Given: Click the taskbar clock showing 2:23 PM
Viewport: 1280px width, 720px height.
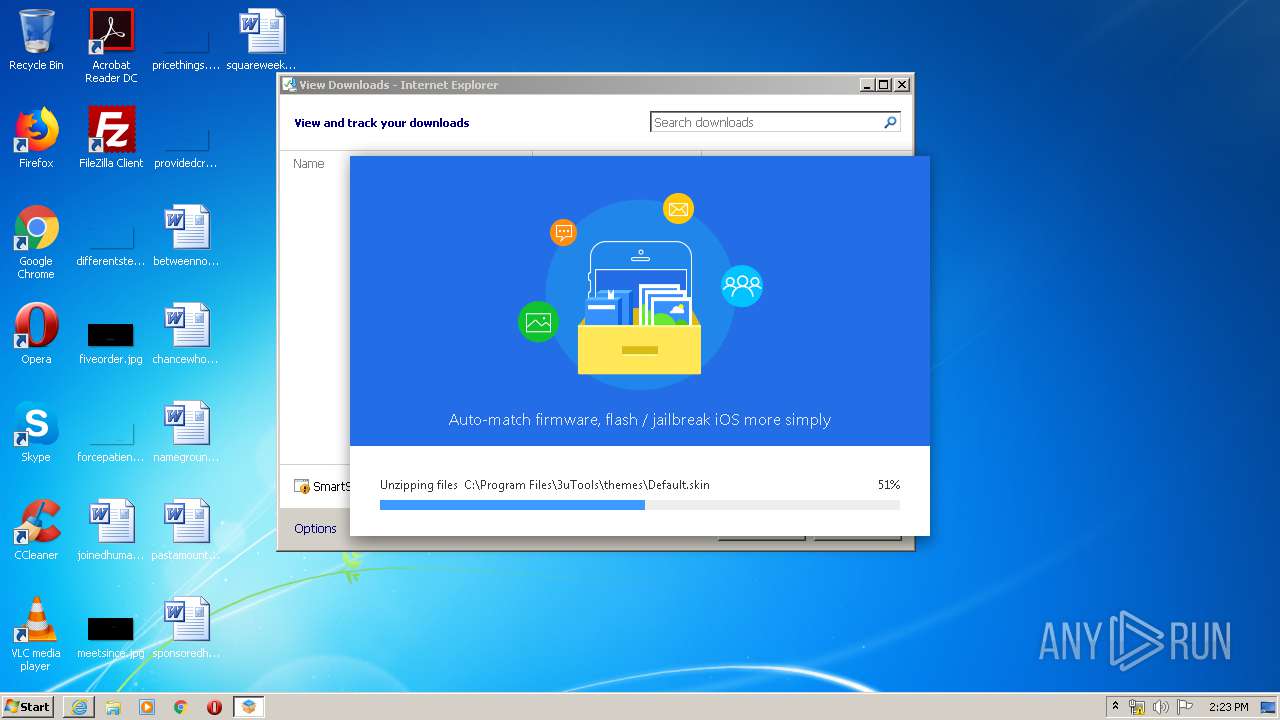Looking at the screenshot, I should (1228, 707).
